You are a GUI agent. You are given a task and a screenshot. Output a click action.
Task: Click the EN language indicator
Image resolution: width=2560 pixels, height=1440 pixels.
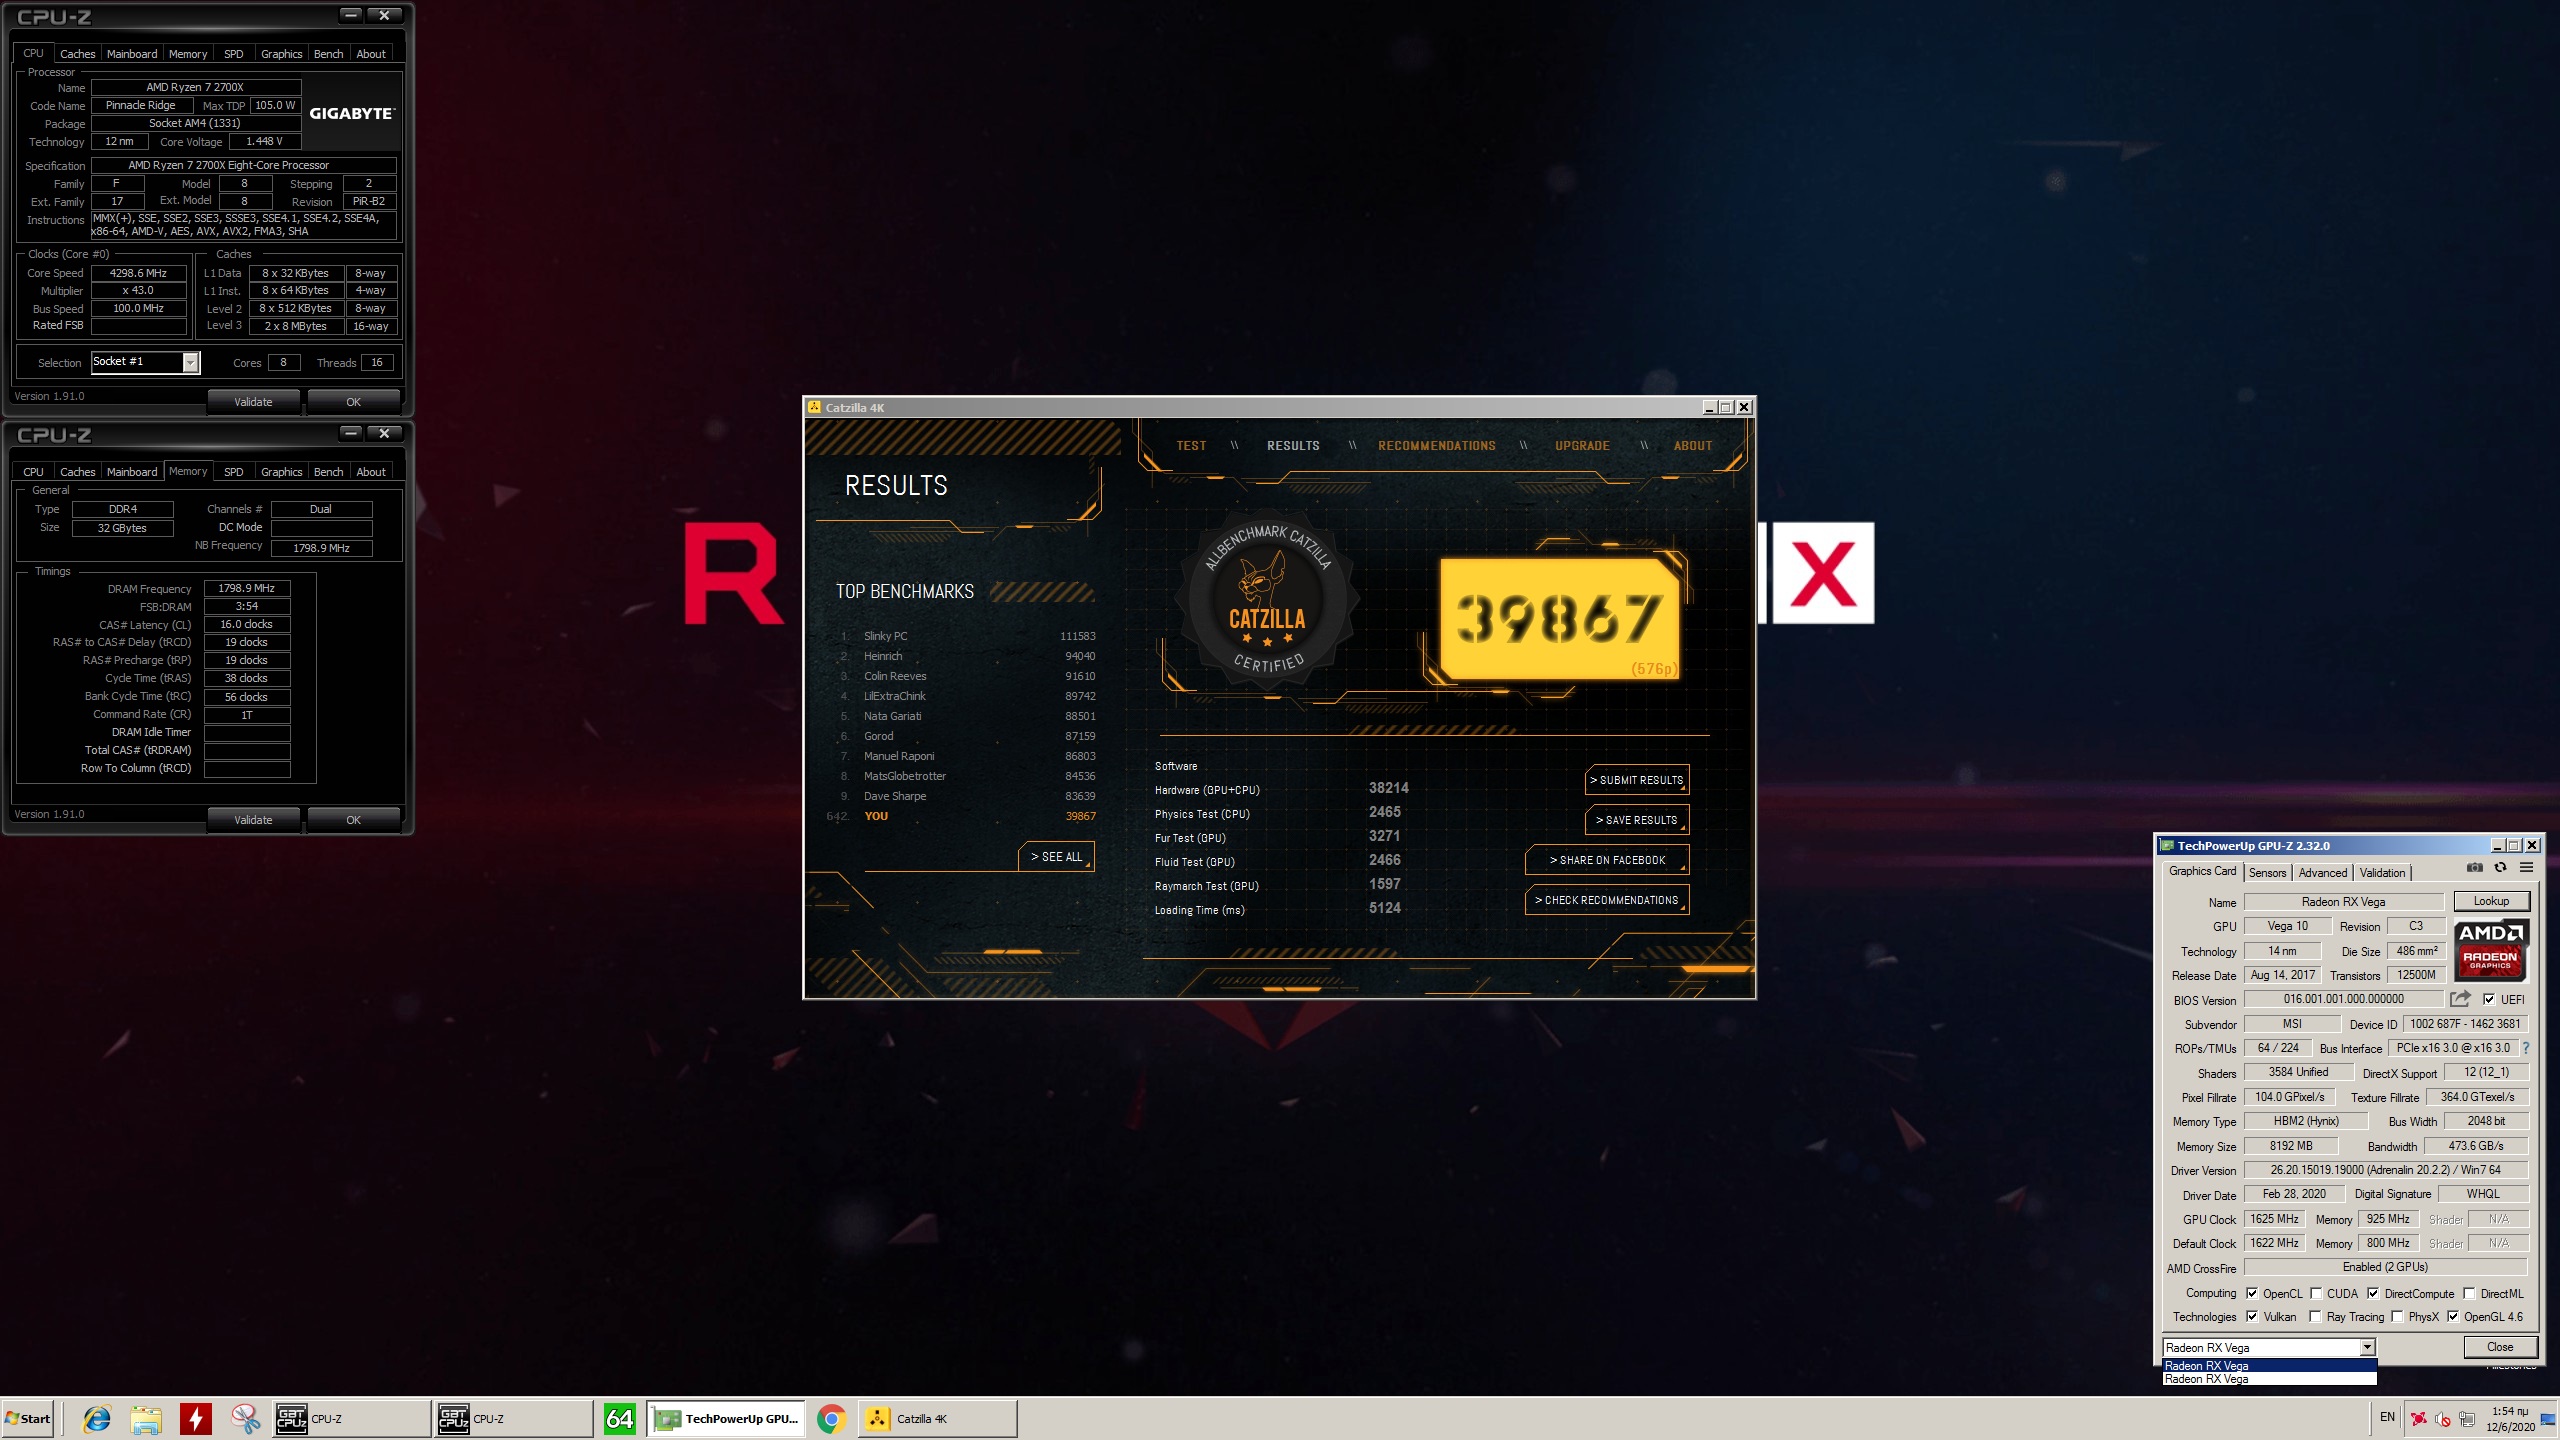[x=2387, y=1417]
